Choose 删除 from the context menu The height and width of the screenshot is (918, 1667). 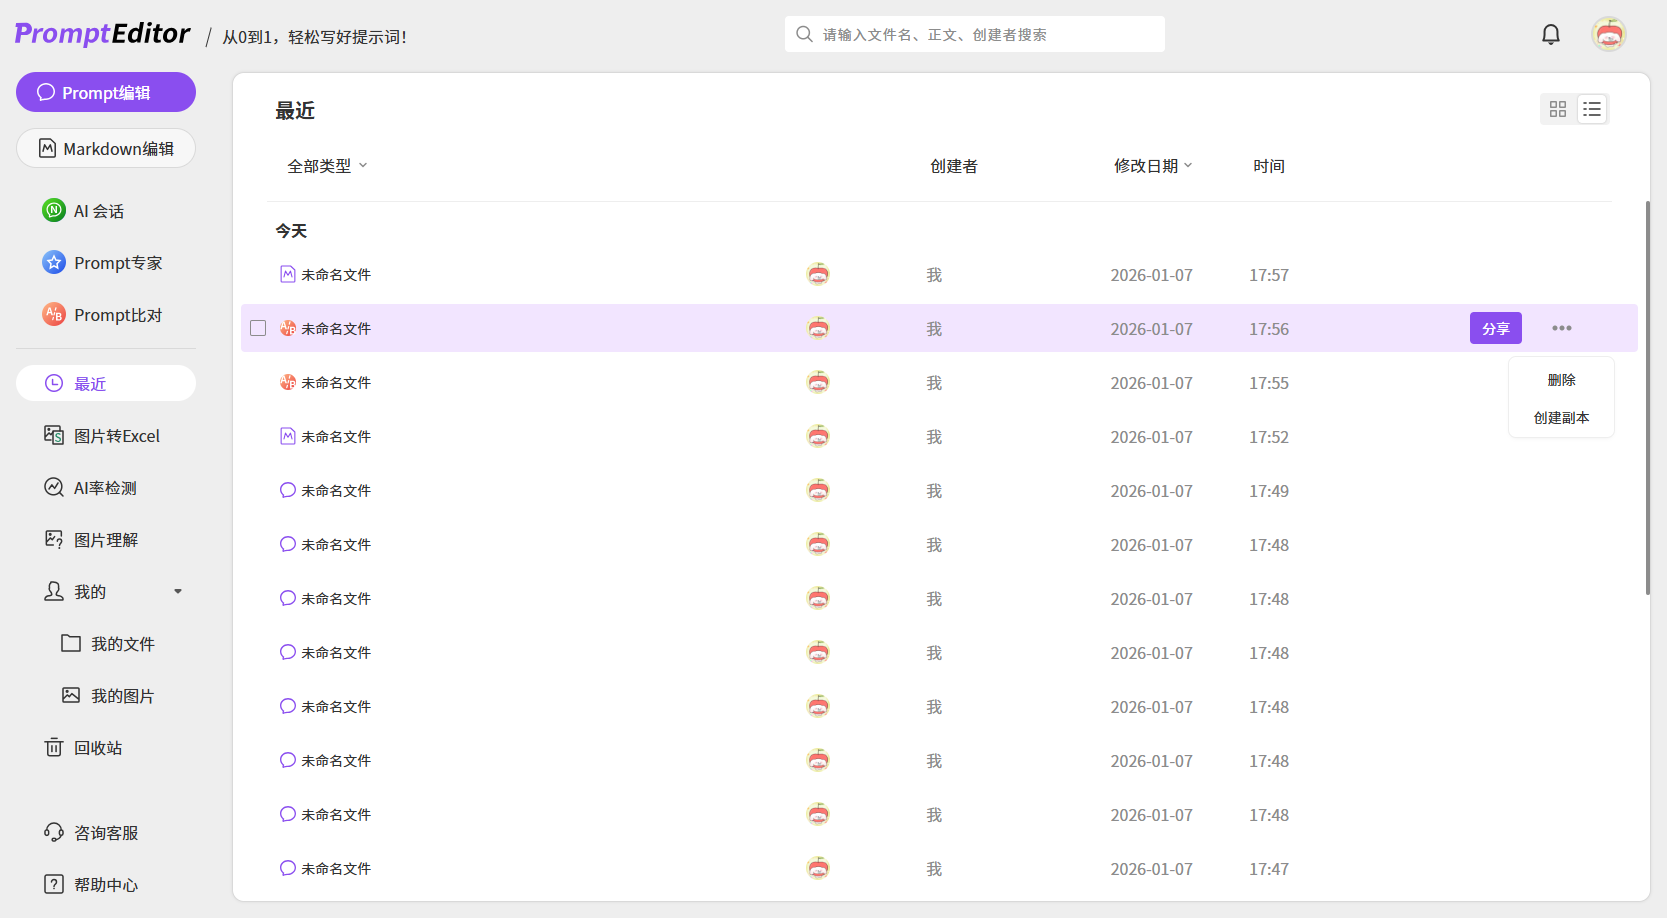coord(1561,380)
